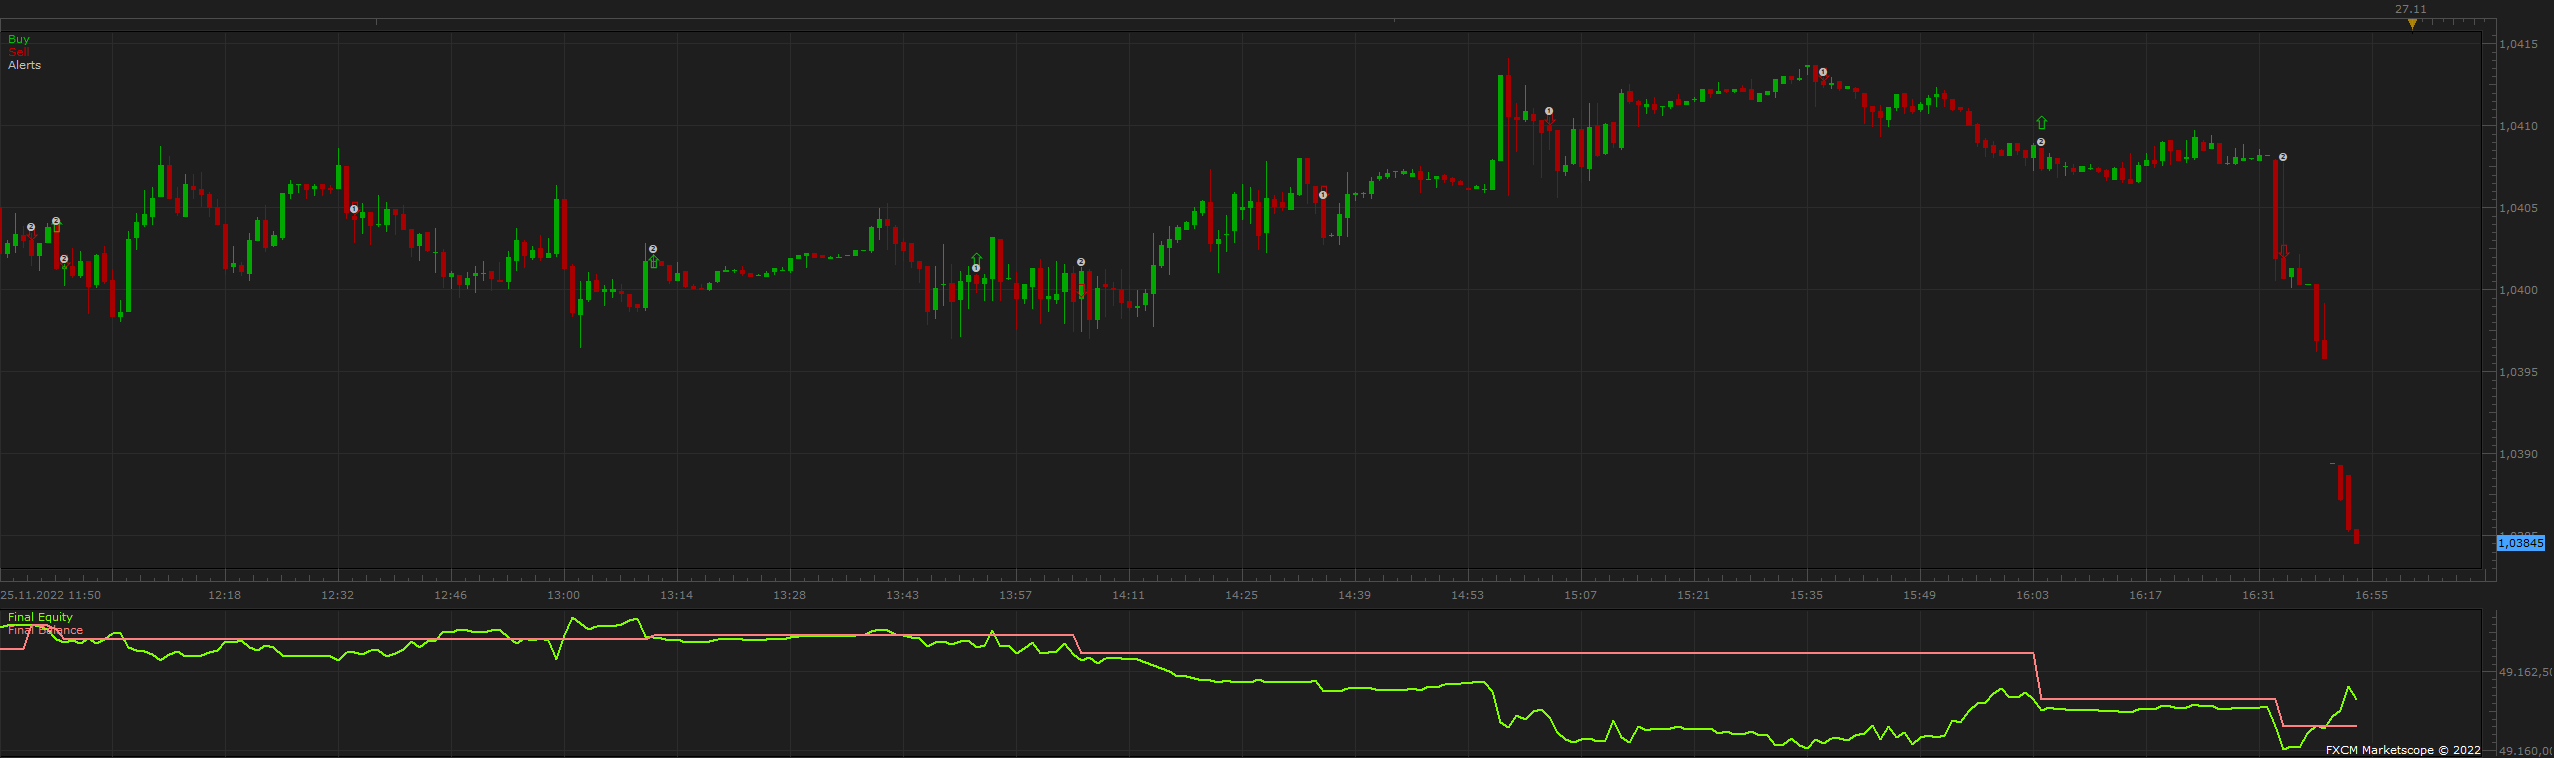Click trade marker 1 just after 12:32
The image size is (2554, 758).
(x=354, y=209)
